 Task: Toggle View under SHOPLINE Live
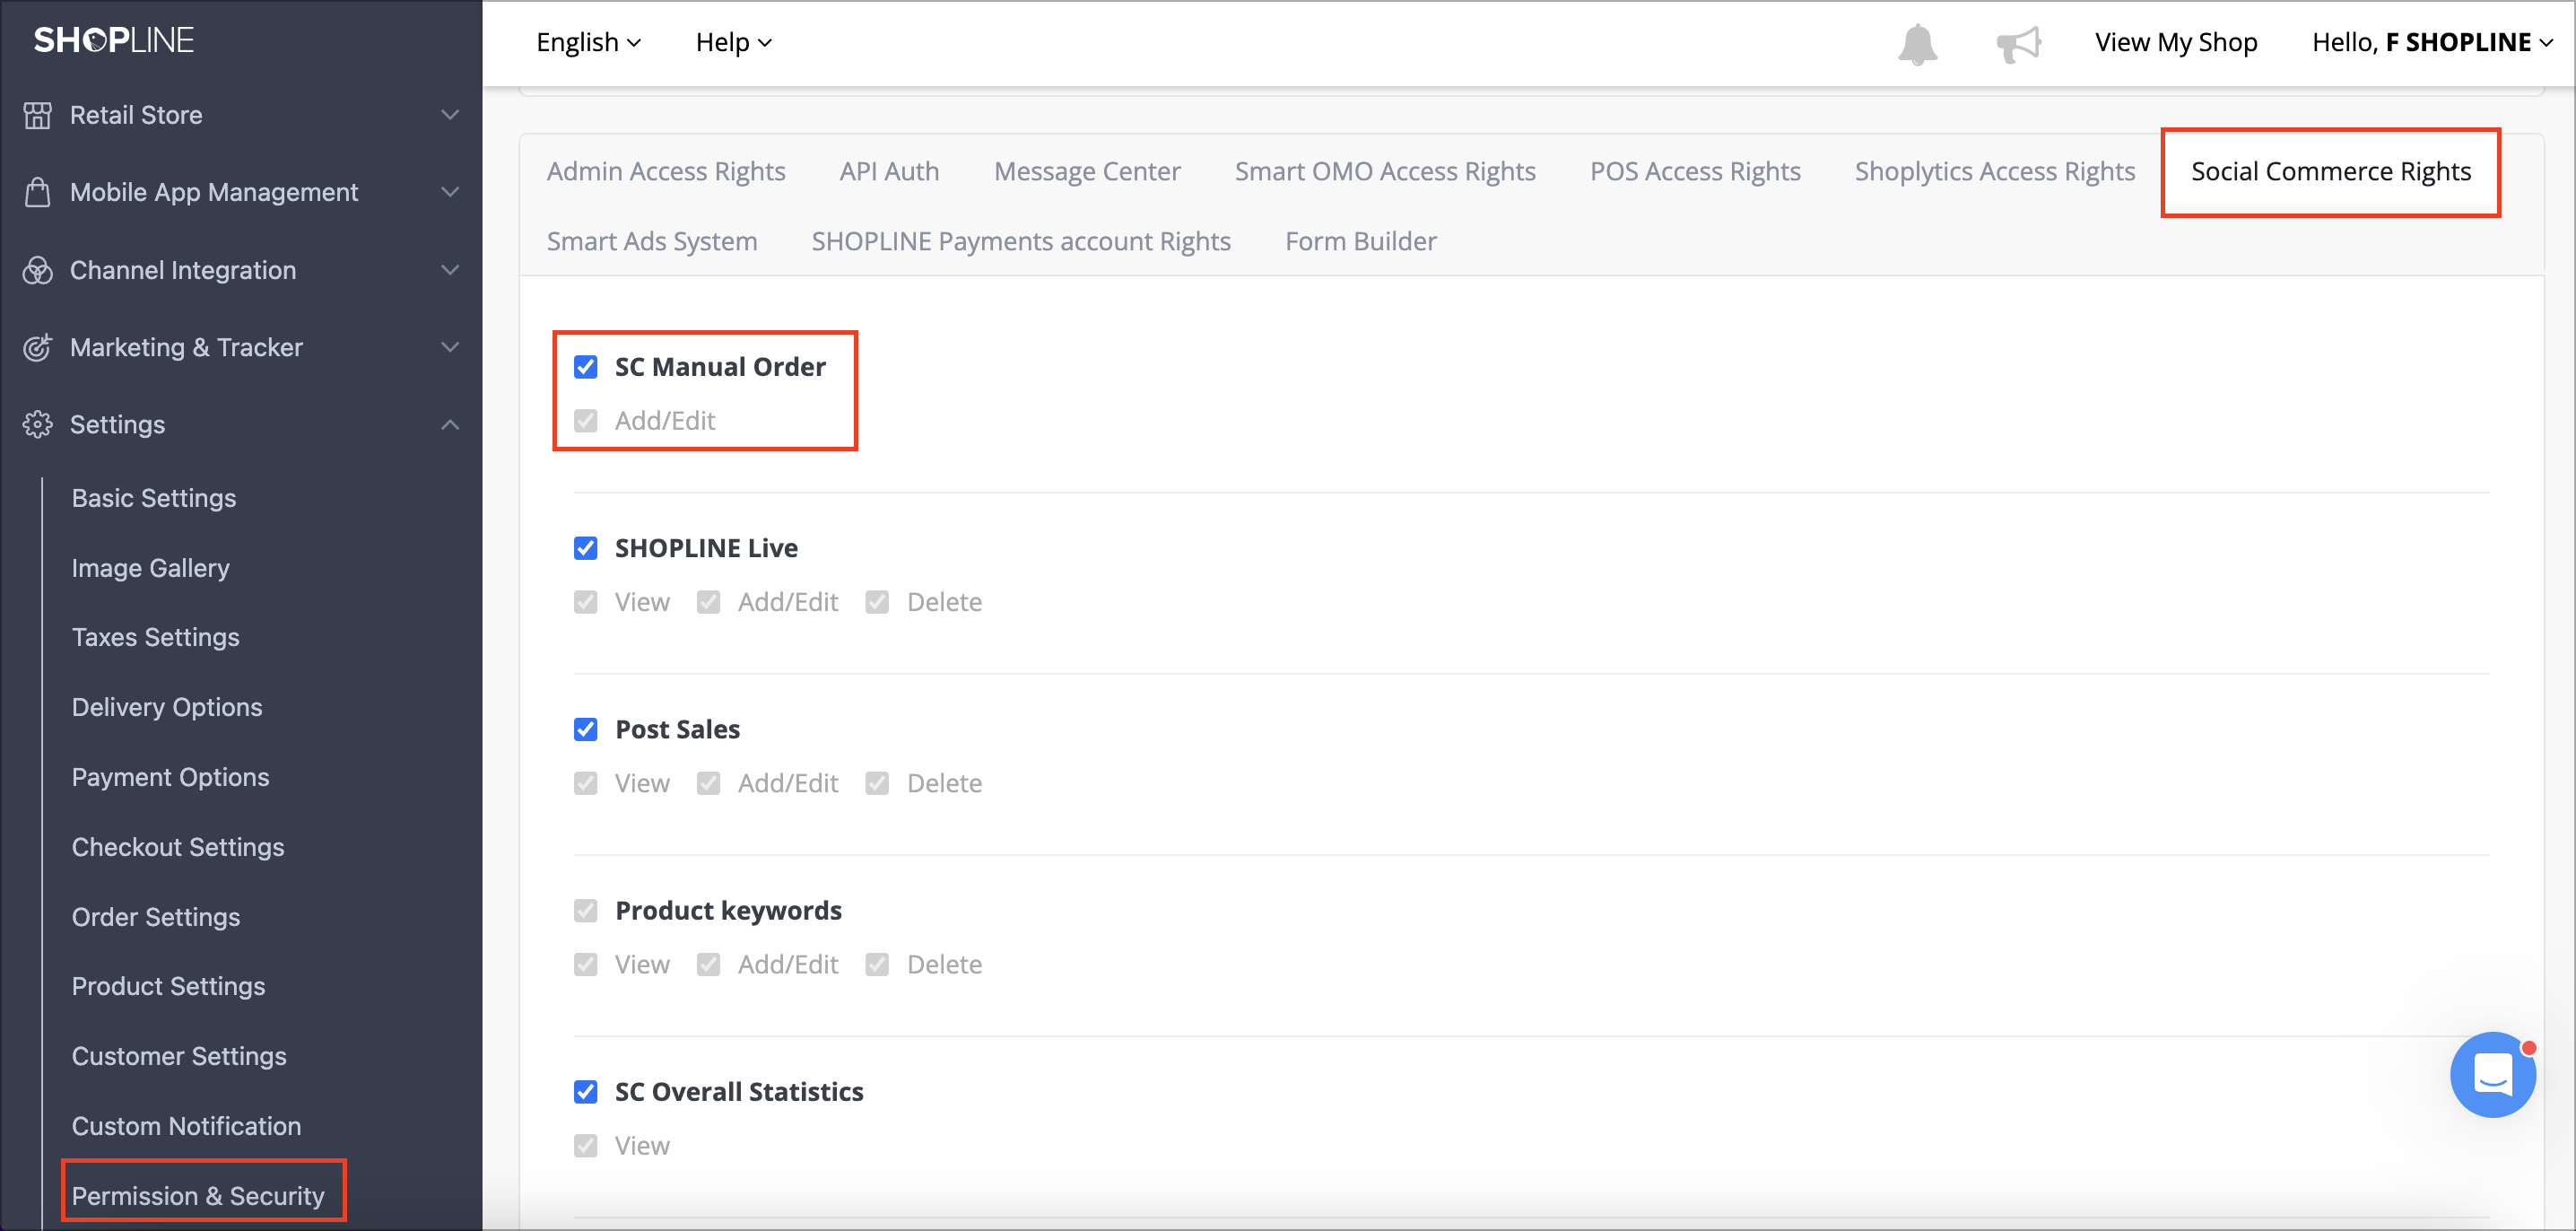(x=586, y=602)
